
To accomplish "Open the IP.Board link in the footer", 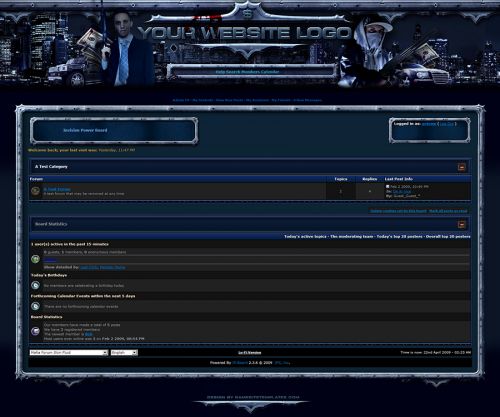I will 240,363.
